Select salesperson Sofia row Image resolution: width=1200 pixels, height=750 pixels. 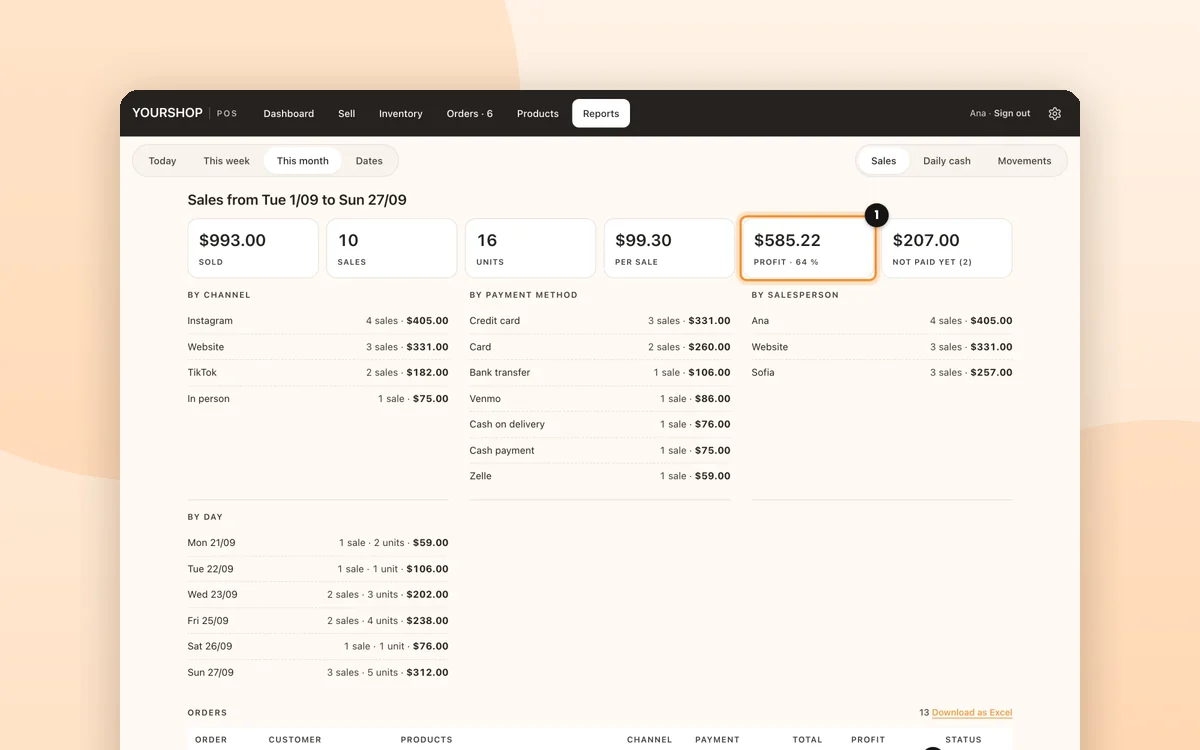coord(882,372)
